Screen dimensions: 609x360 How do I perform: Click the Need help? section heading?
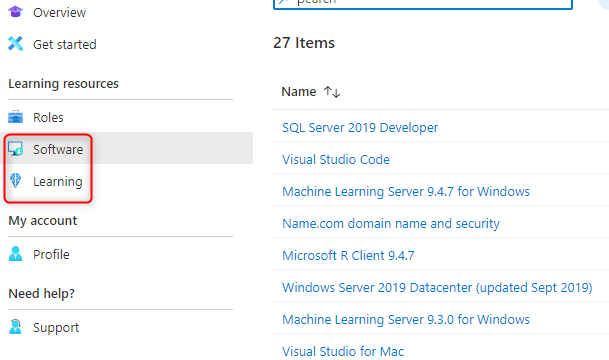point(42,294)
